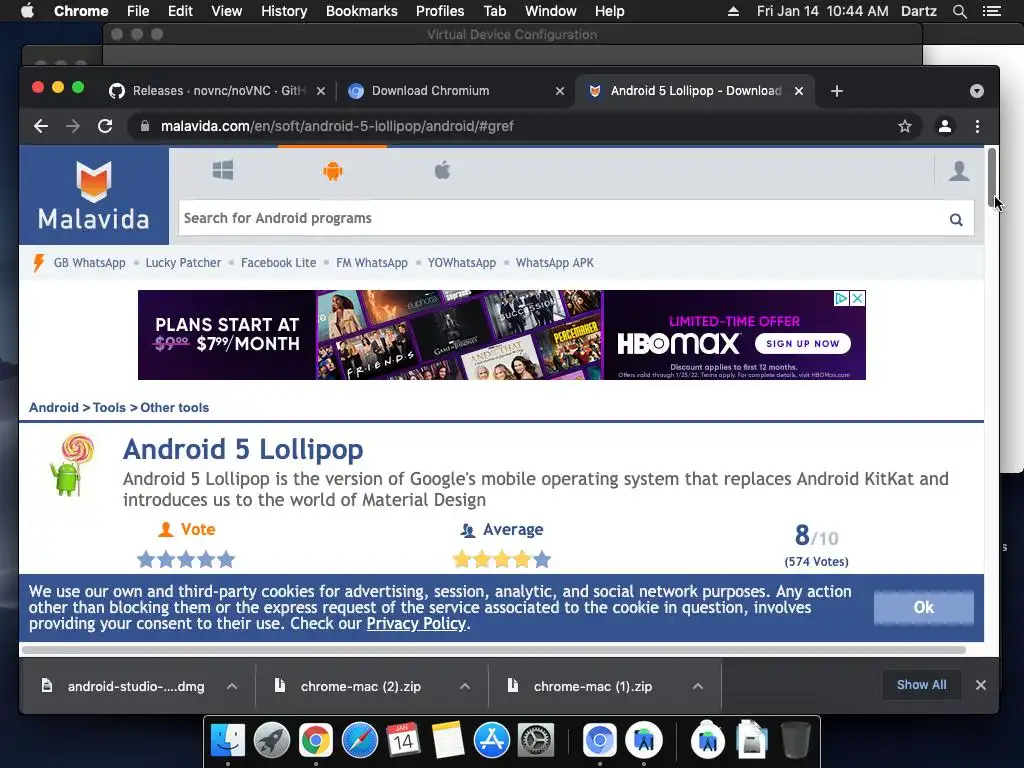Close the downloads bar
The image size is (1024, 768).
pyautogui.click(x=980, y=685)
